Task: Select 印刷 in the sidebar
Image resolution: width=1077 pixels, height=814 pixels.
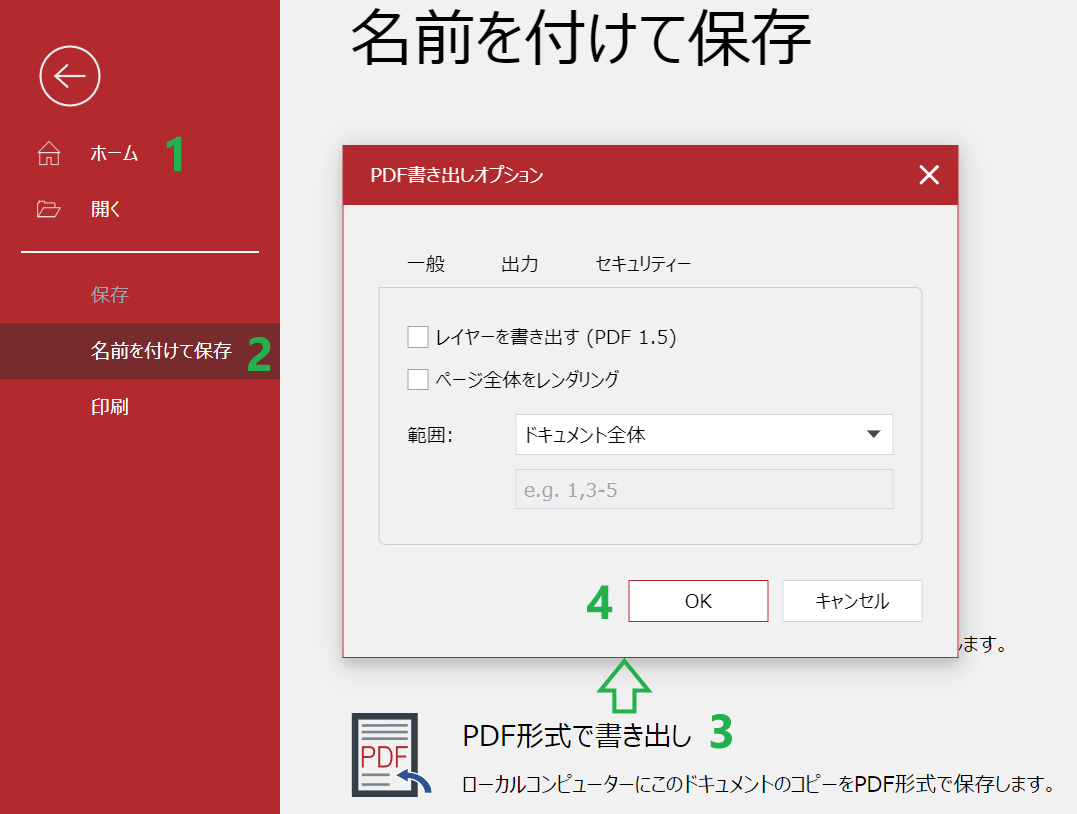Action: (x=110, y=407)
